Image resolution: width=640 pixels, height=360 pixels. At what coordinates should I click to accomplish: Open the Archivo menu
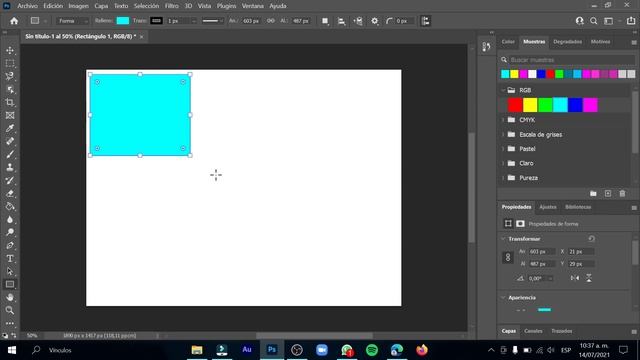click(x=27, y=6)
